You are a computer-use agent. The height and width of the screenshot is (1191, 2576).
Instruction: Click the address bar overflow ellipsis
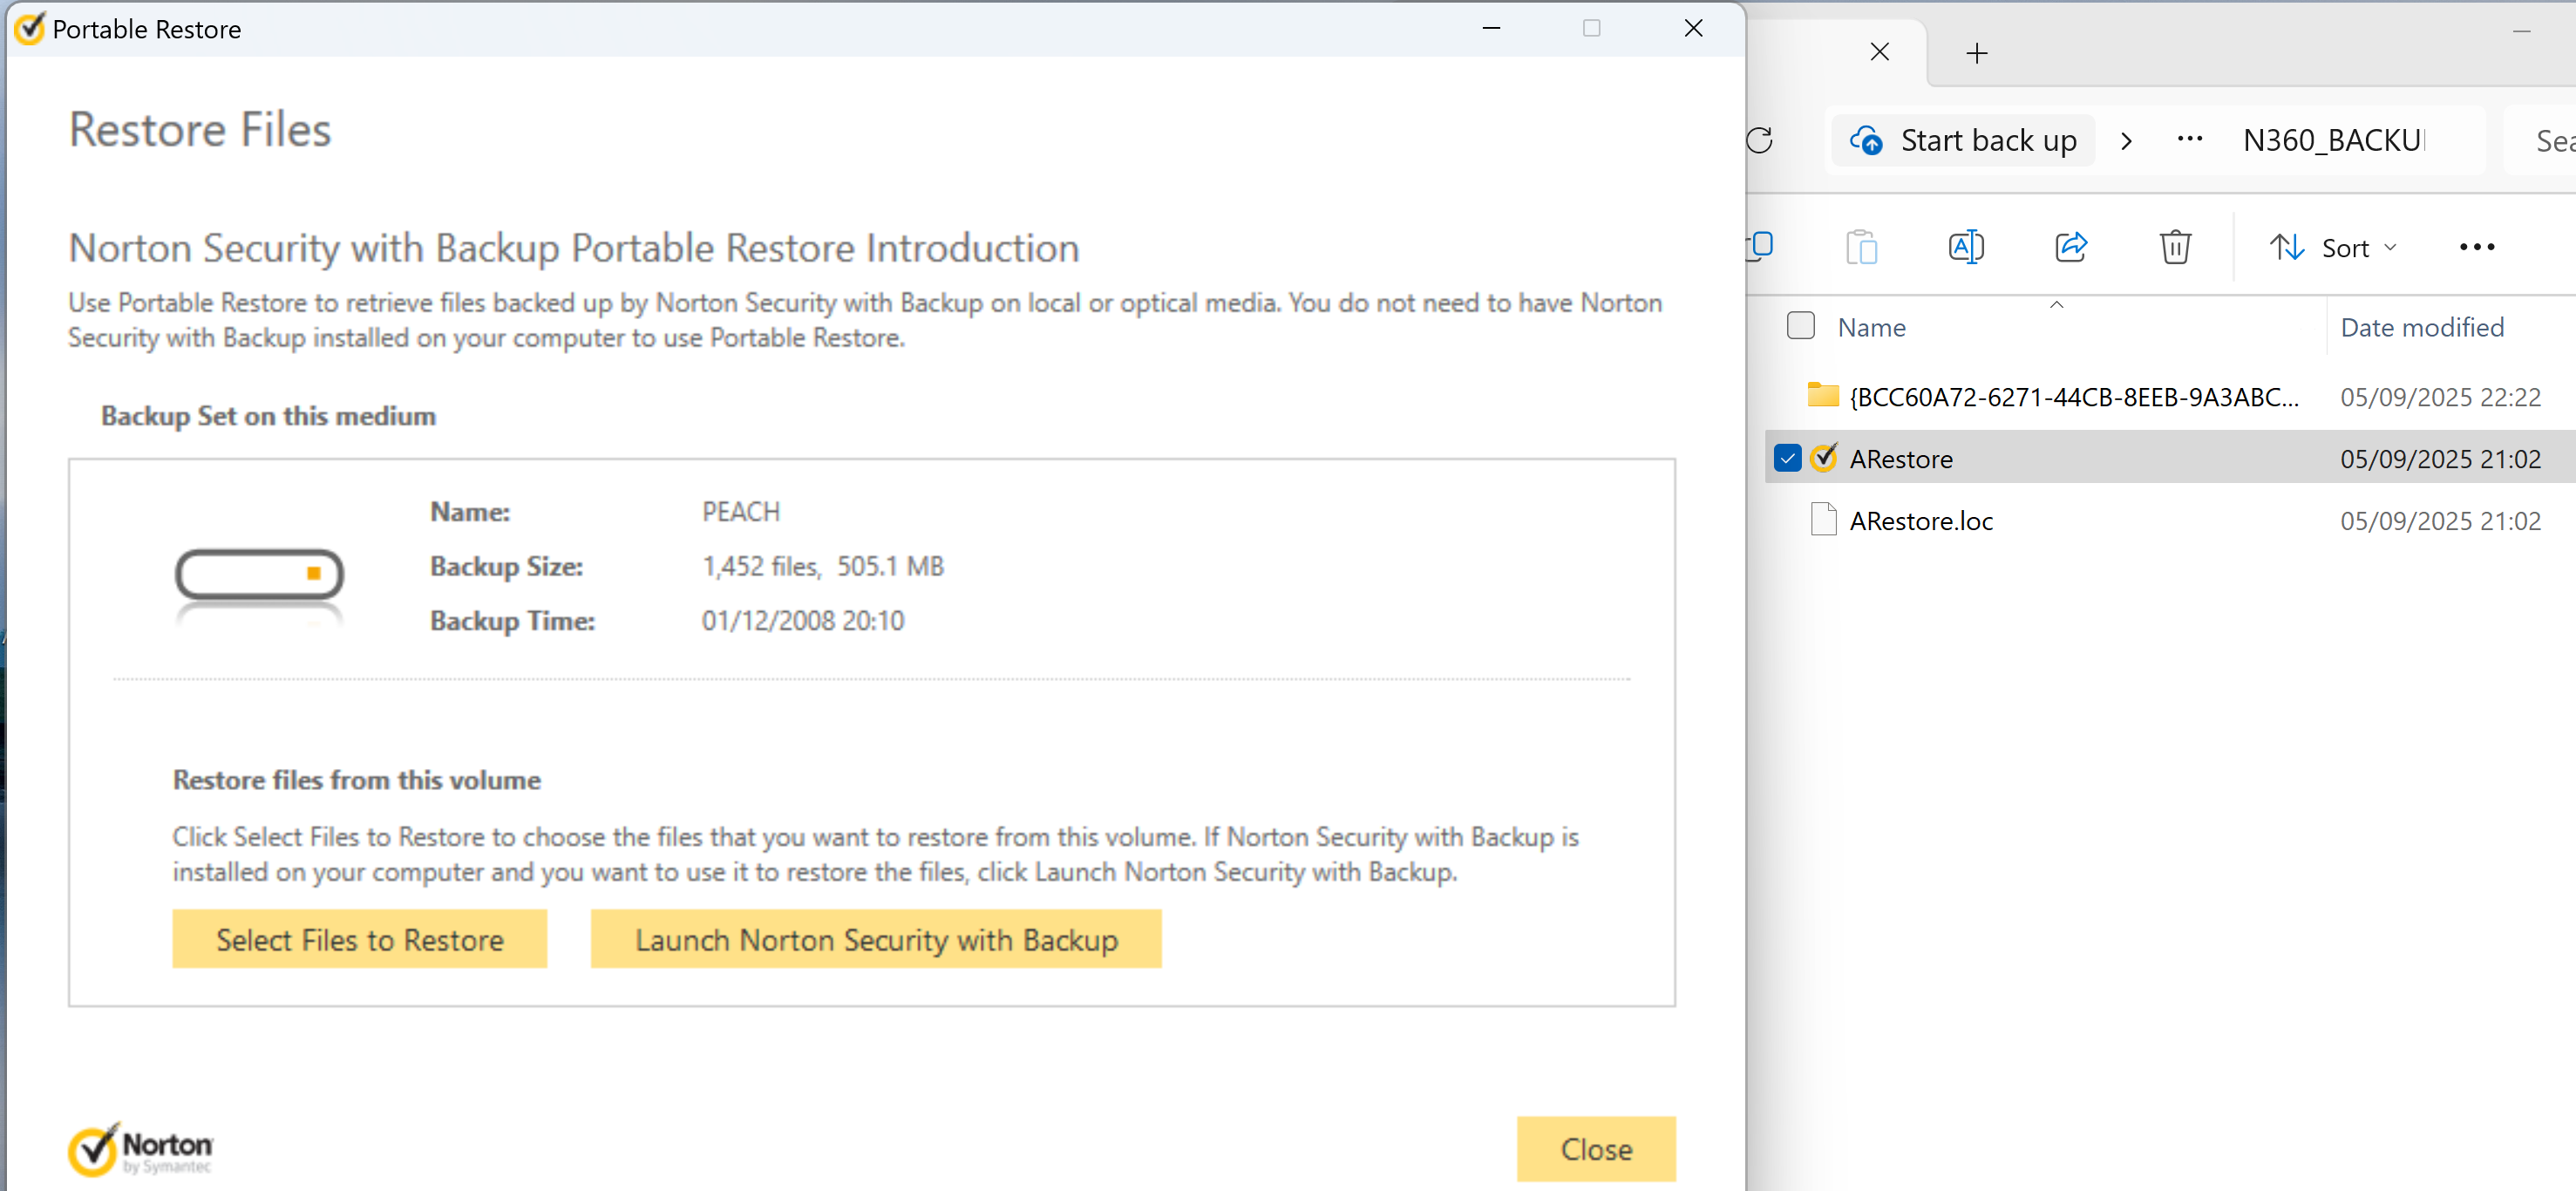pyautogui.click(x=2189, y=140)
